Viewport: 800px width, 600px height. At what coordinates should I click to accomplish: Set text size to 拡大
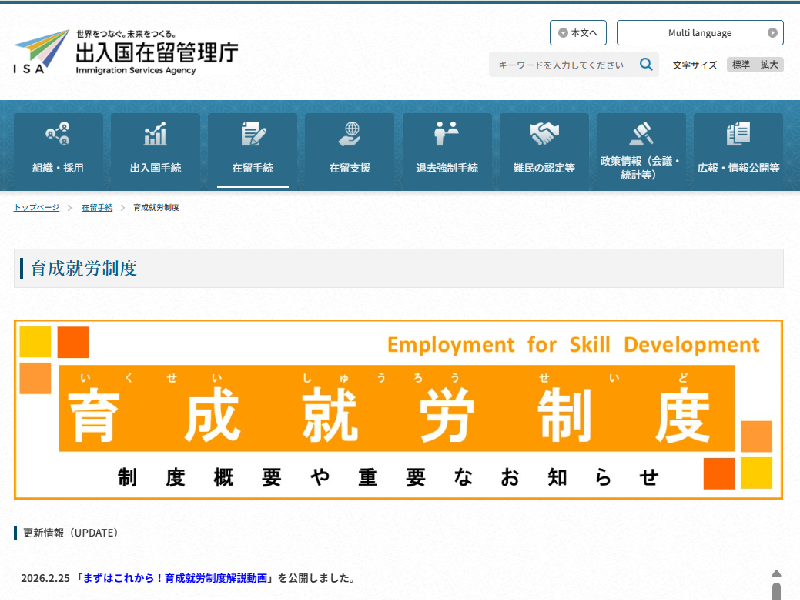pyautogui.click(x=769, y=65)
